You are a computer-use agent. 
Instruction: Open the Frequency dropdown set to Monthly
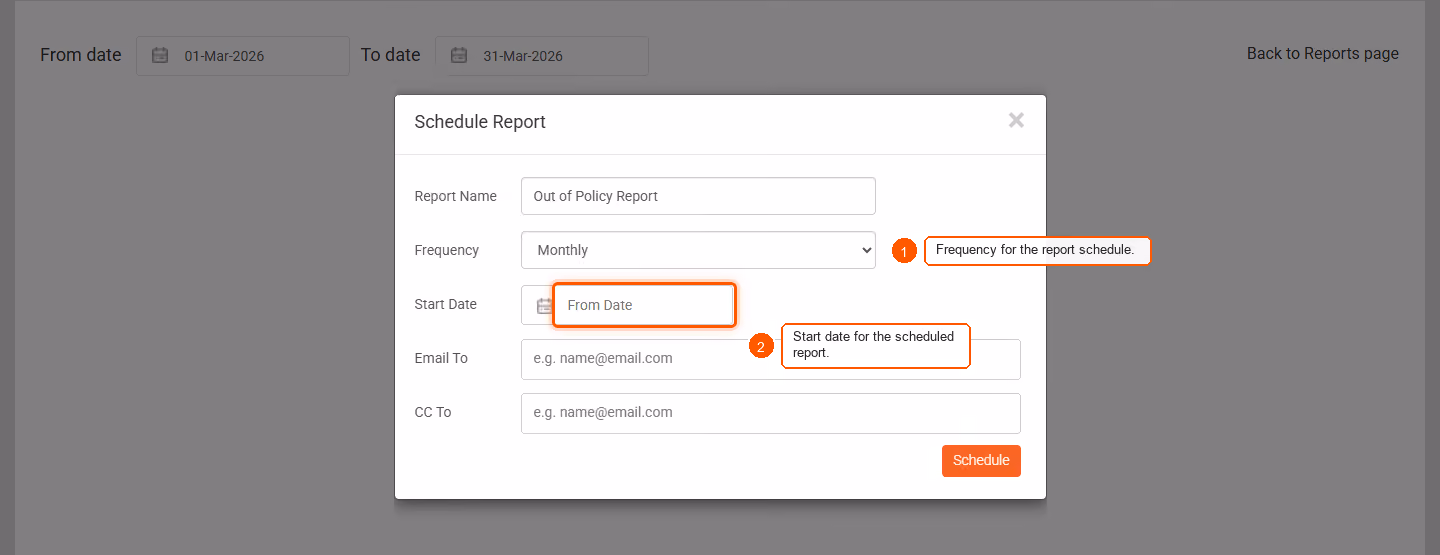coord(698,250)
